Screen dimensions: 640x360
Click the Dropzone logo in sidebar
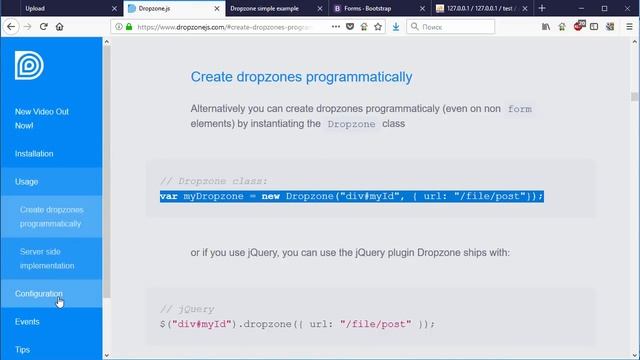pos(29,65)
